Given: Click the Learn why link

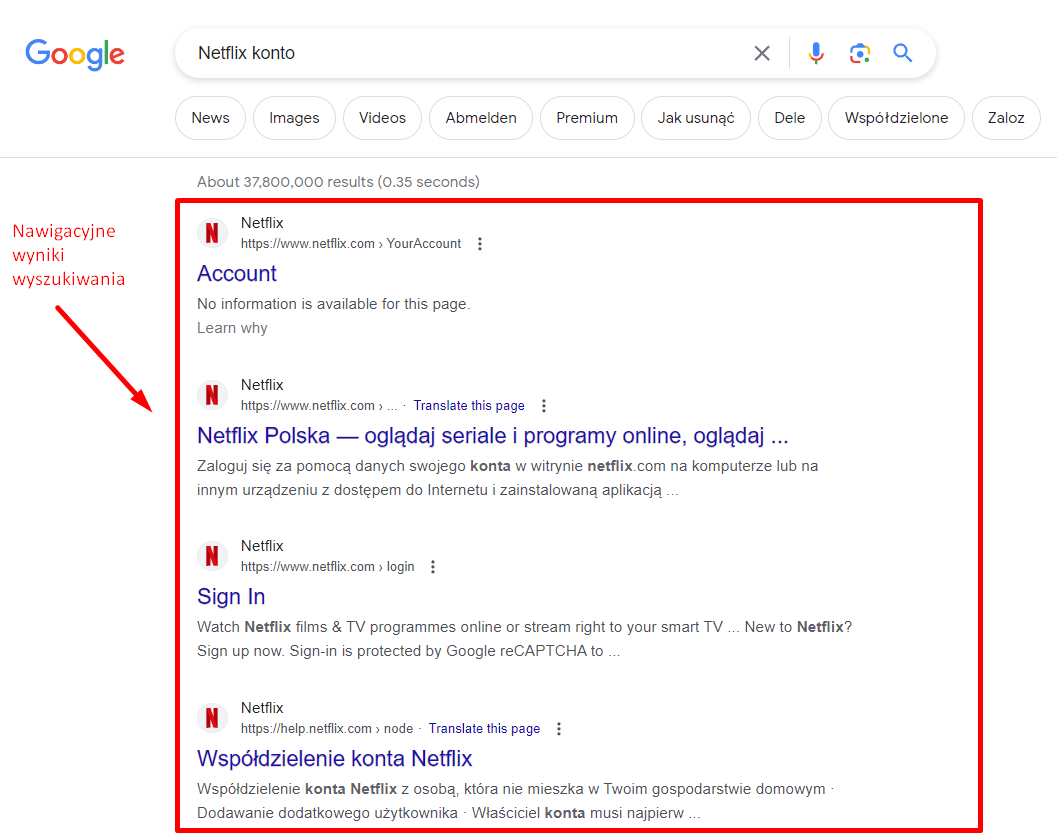Looking at the screenshot, I should coord(232,328).
